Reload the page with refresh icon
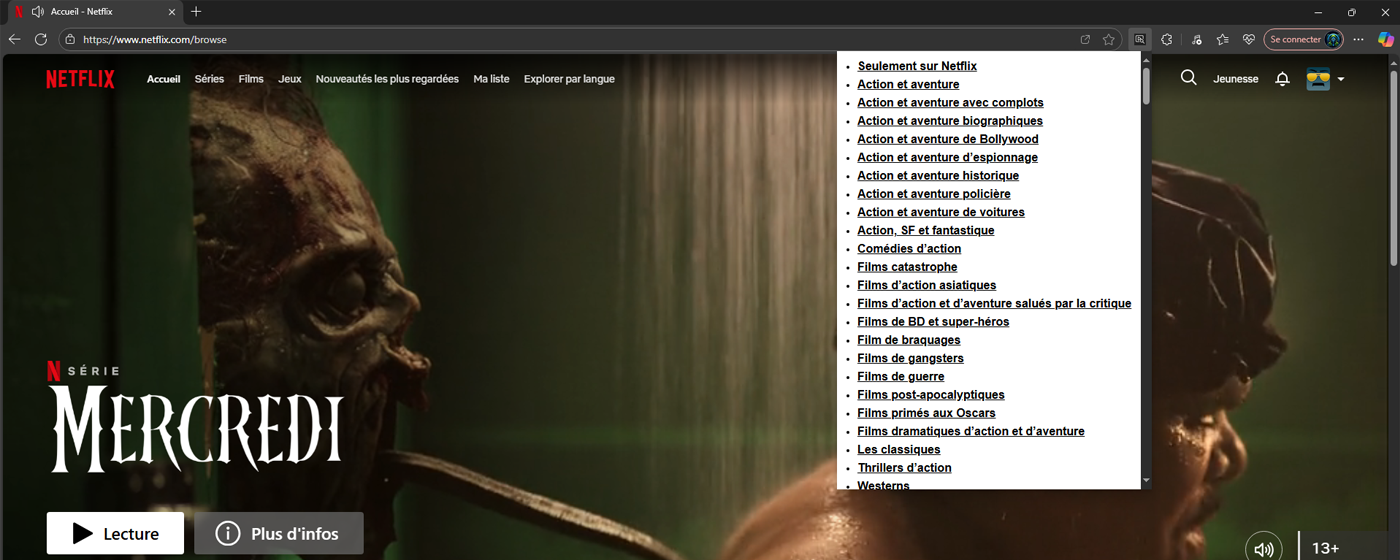Viewport: 1400px width, 560px height. pyautogui.click(x=41, y=40)
